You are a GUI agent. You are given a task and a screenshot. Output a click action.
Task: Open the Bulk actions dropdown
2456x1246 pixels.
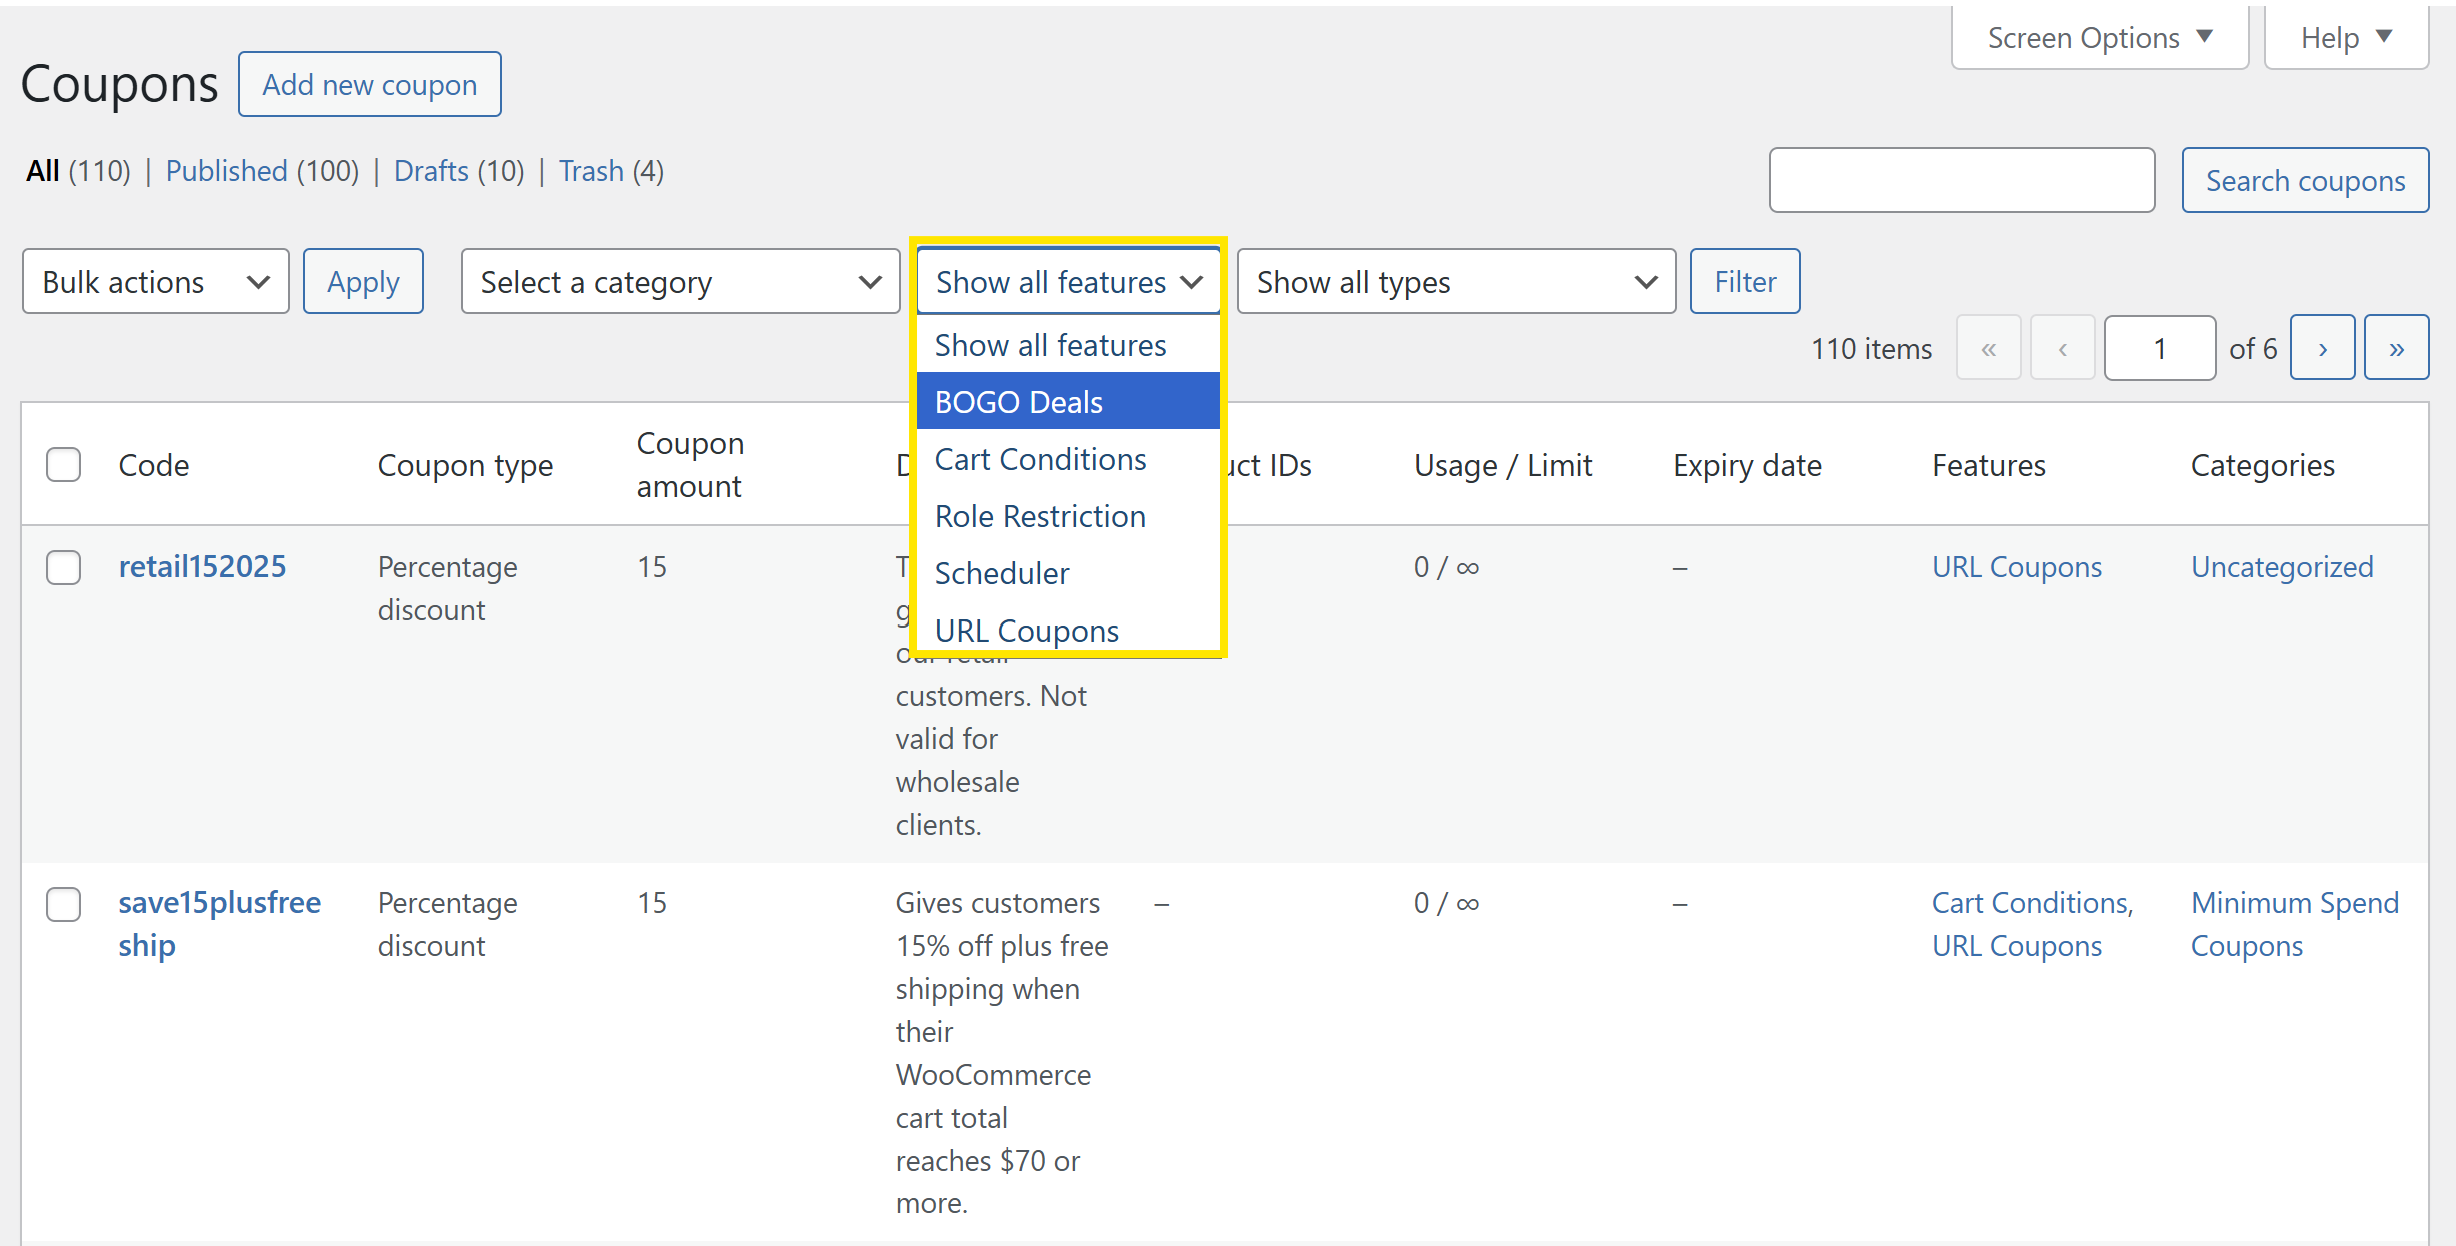[156, 282]
